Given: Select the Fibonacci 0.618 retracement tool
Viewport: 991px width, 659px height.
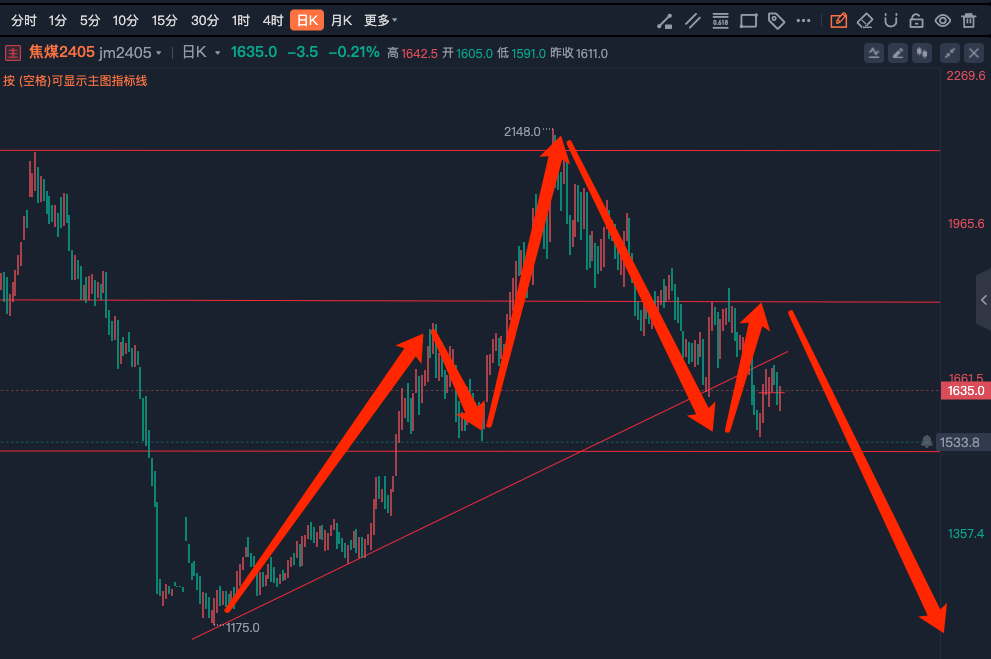Looking at the screenshot, I should click(x=720, y=21).
